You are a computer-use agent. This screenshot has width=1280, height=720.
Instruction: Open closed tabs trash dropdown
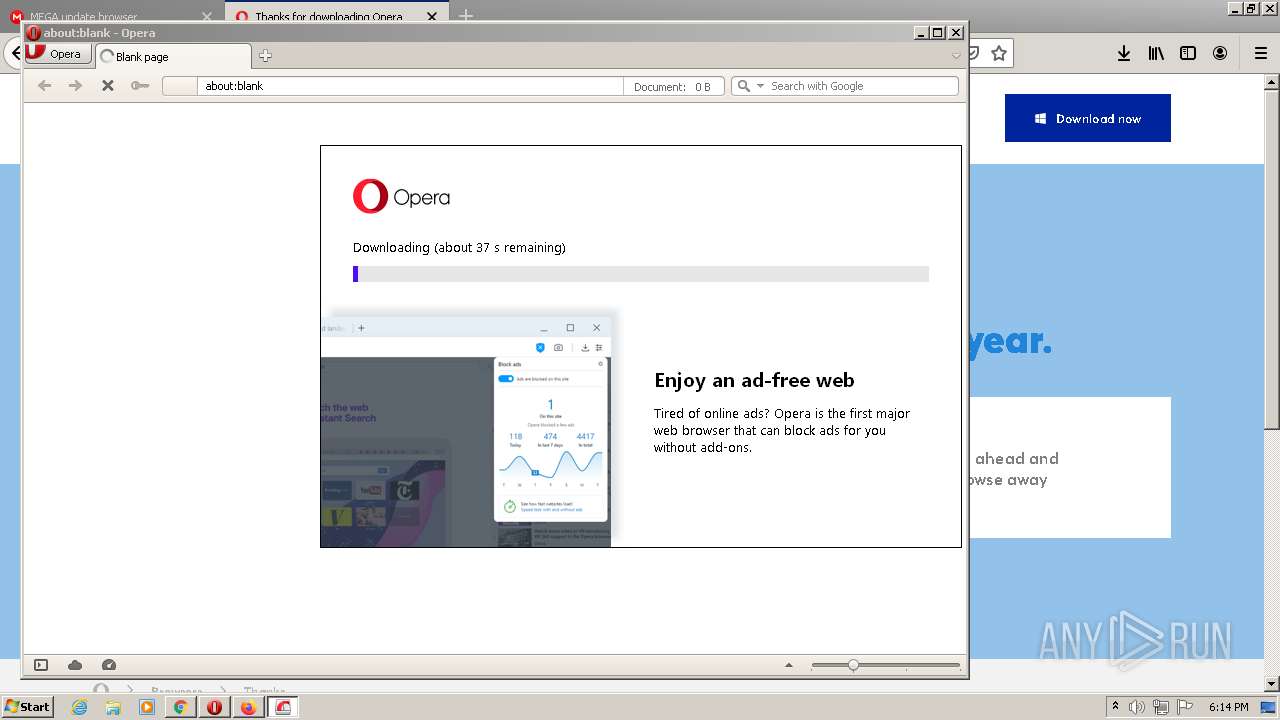click(956, 56)
